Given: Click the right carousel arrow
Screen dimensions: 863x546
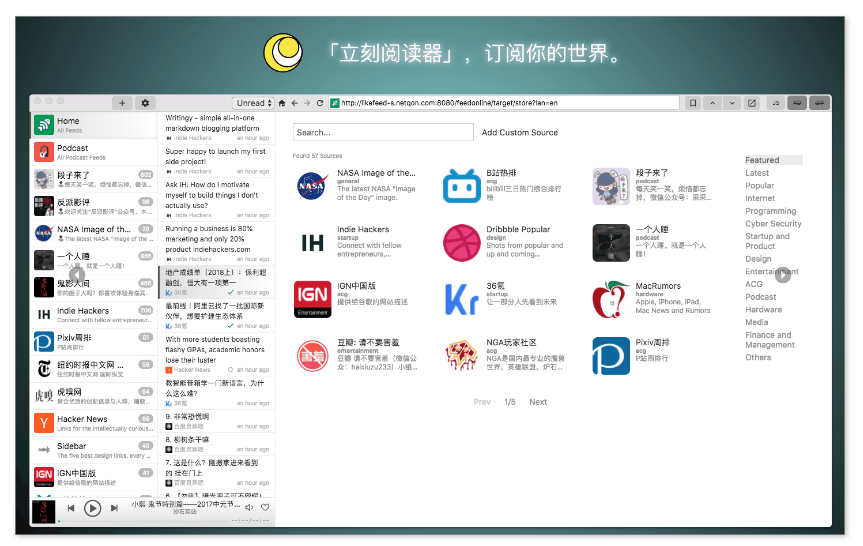Looking at the screenshot, I should click(783, 274).
